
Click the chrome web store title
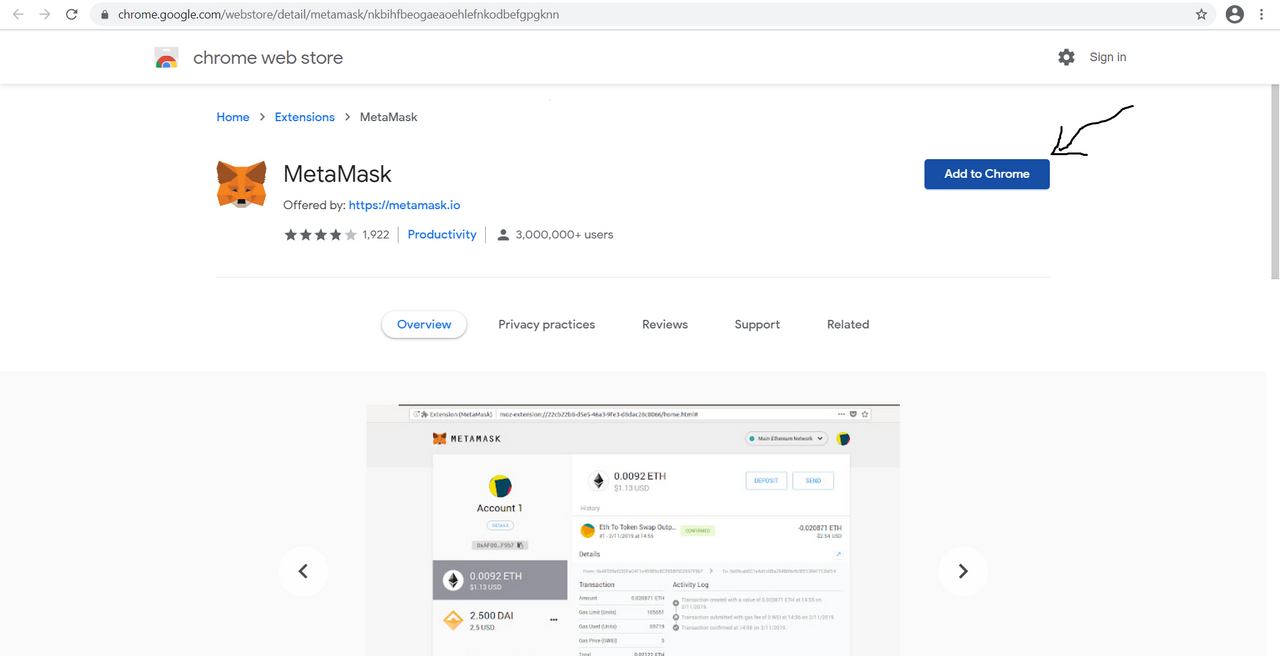(x=268, y=58)
